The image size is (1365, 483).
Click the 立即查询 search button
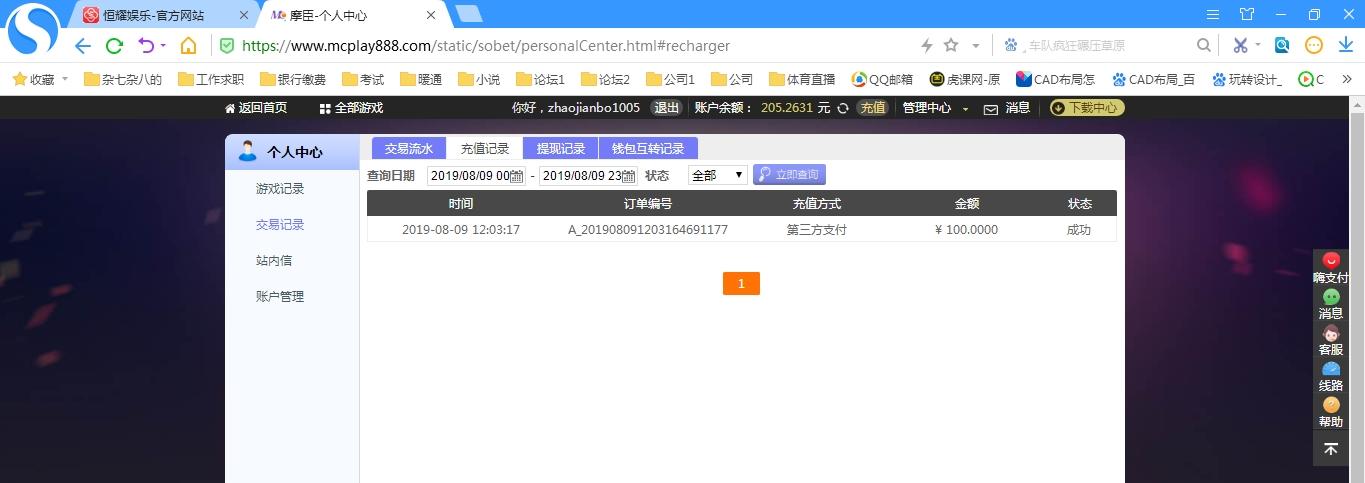pyautogui.click(x=789, y=175)
